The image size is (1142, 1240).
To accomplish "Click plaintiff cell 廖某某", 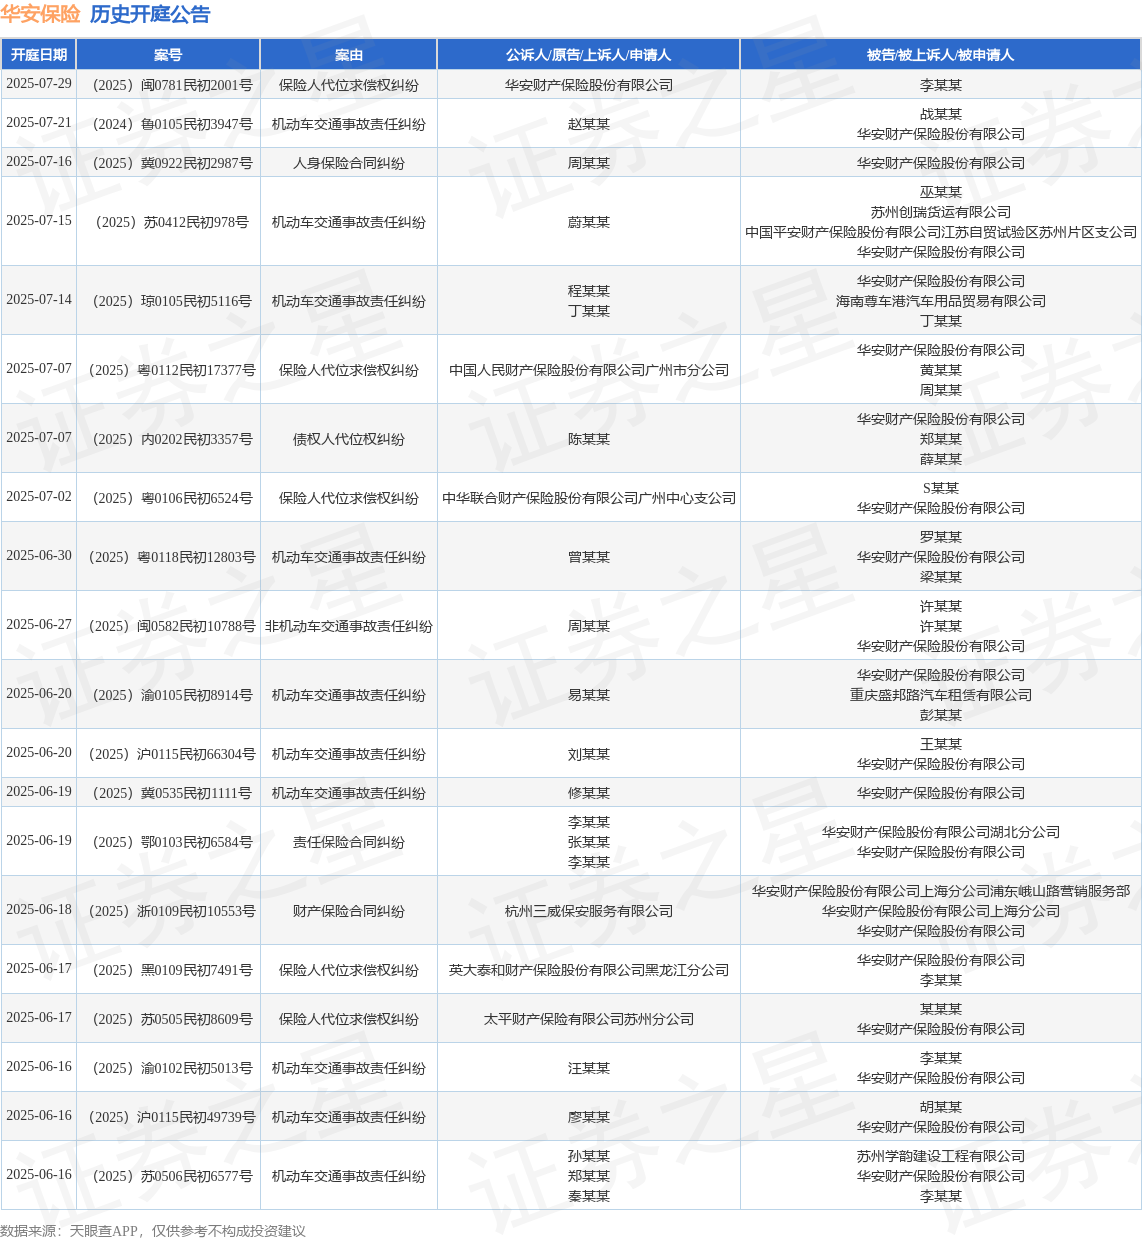I will click(x=589, y=1117).
